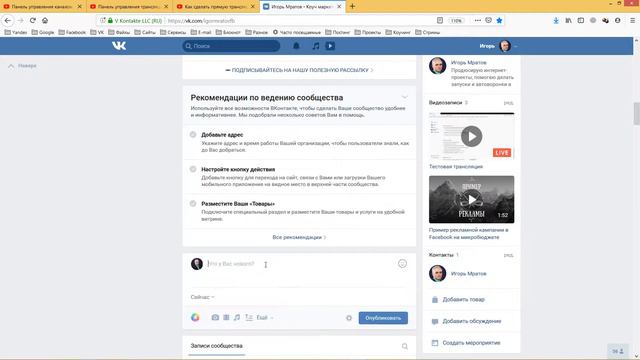The height and width of the screenshot is (360, 640).
Task: Mark 'Настройте кнопку действия' recommendation circle
Action: pos(193,169)
